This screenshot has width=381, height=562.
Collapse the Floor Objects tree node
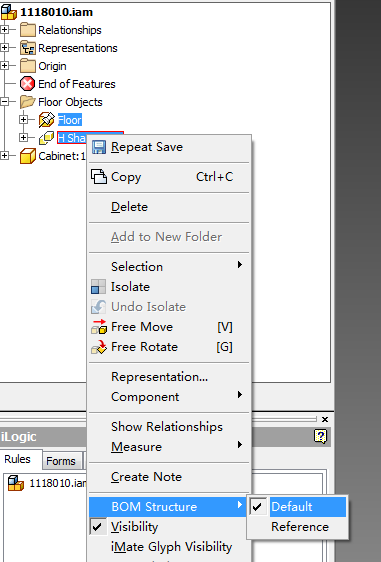pyautogui.click(x=4, y=101)
